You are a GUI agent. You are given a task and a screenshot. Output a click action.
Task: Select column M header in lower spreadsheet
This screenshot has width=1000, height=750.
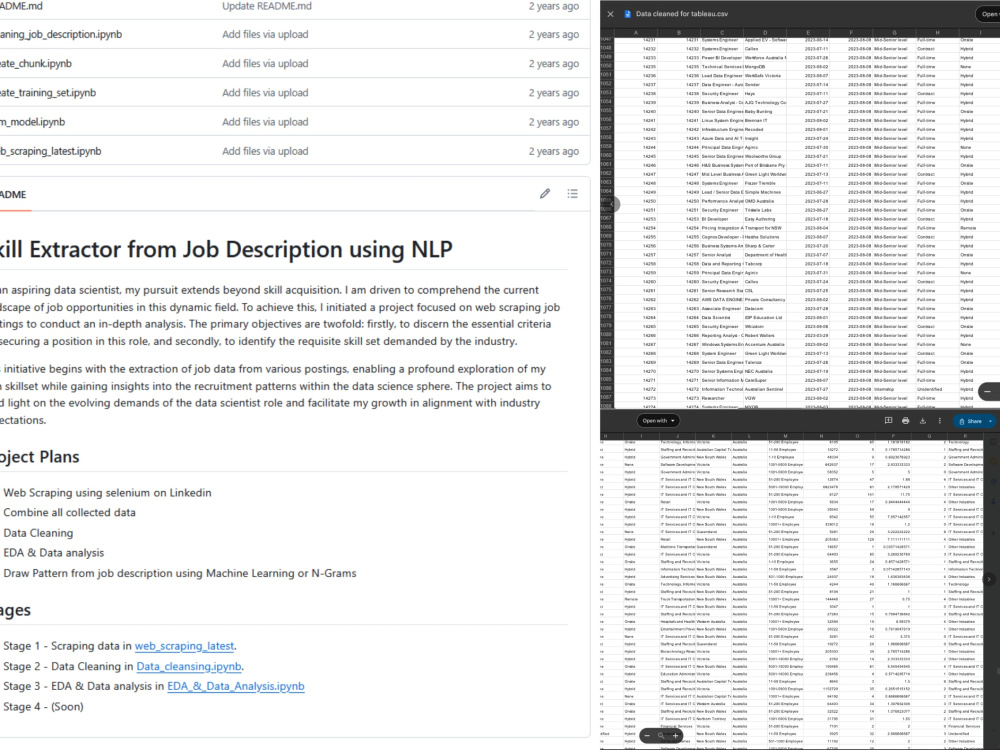(785, 436)
